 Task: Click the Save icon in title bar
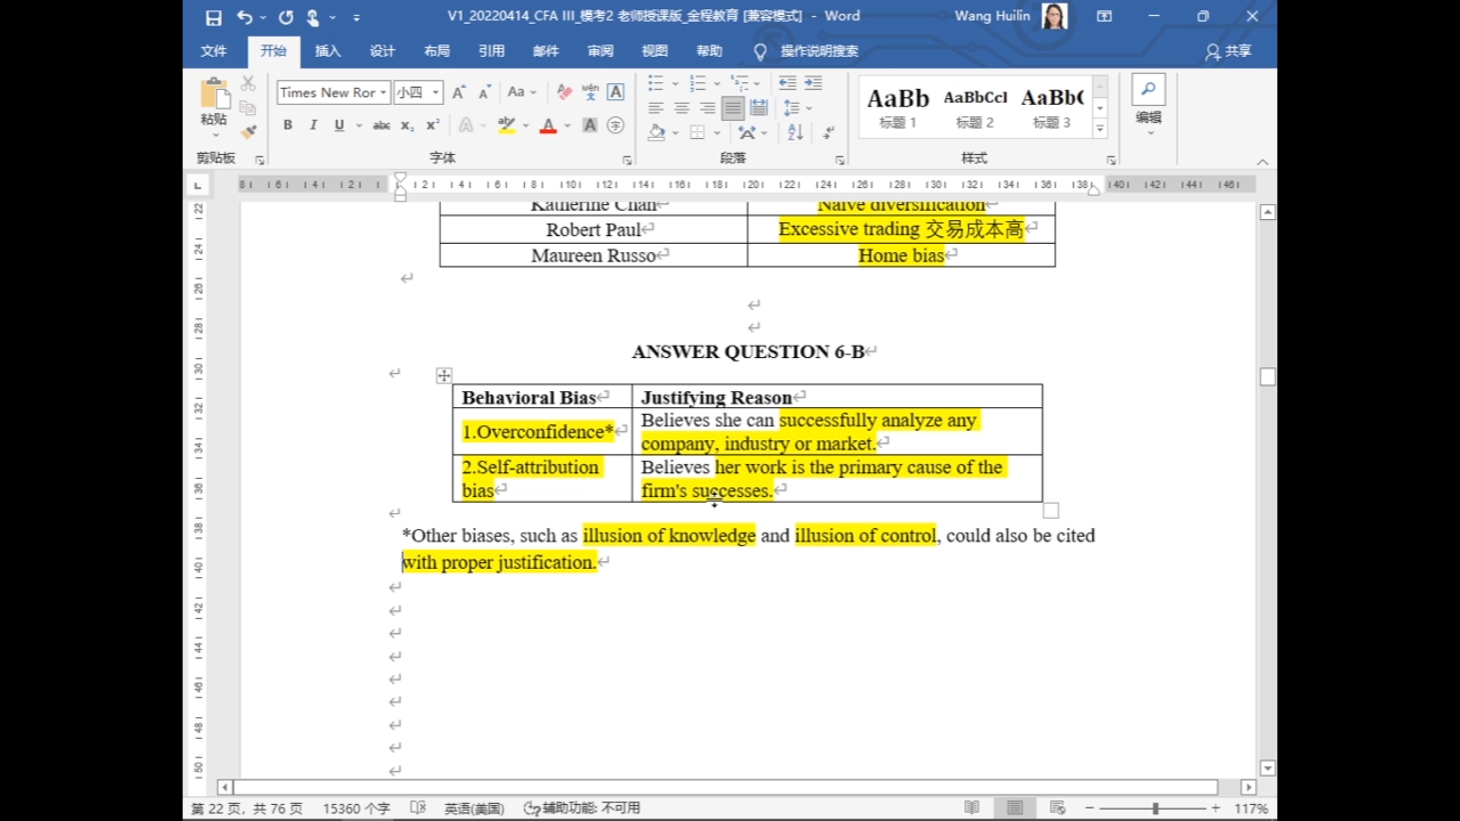[213, 17]
